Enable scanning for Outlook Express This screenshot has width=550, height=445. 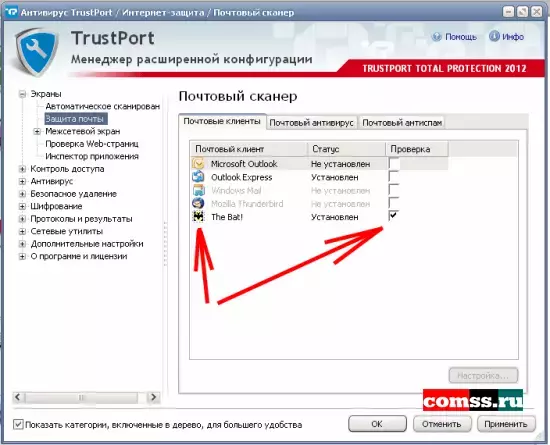(394, 176)
